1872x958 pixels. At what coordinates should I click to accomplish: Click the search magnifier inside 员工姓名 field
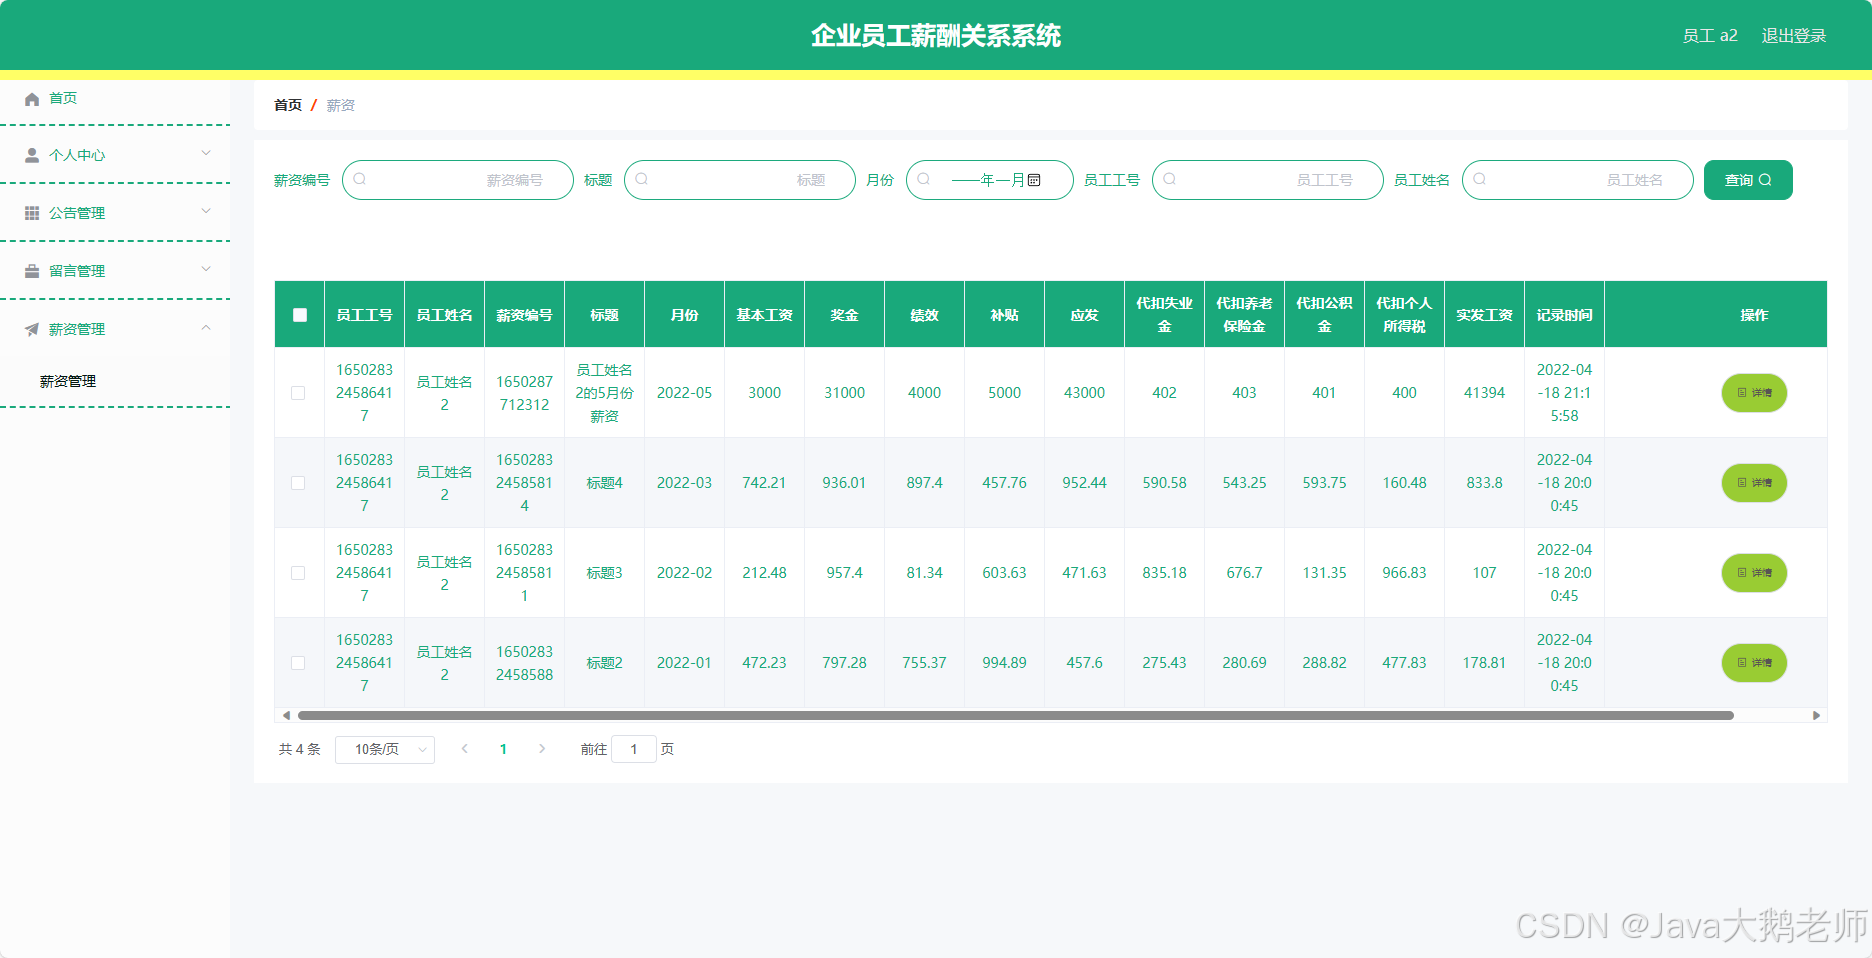[1479, 180]
